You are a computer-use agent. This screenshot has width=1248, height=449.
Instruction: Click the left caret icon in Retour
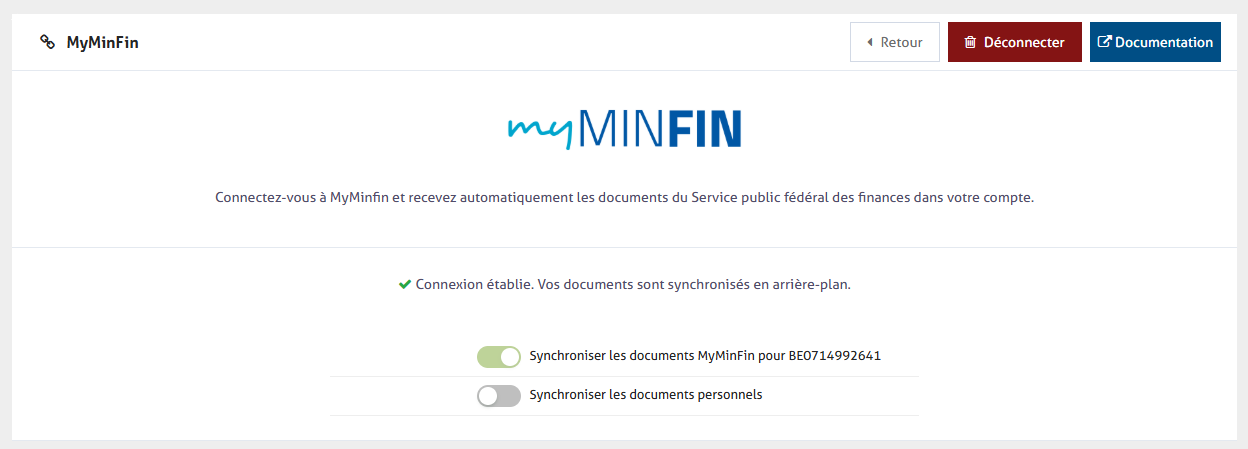tap(870, 42)
